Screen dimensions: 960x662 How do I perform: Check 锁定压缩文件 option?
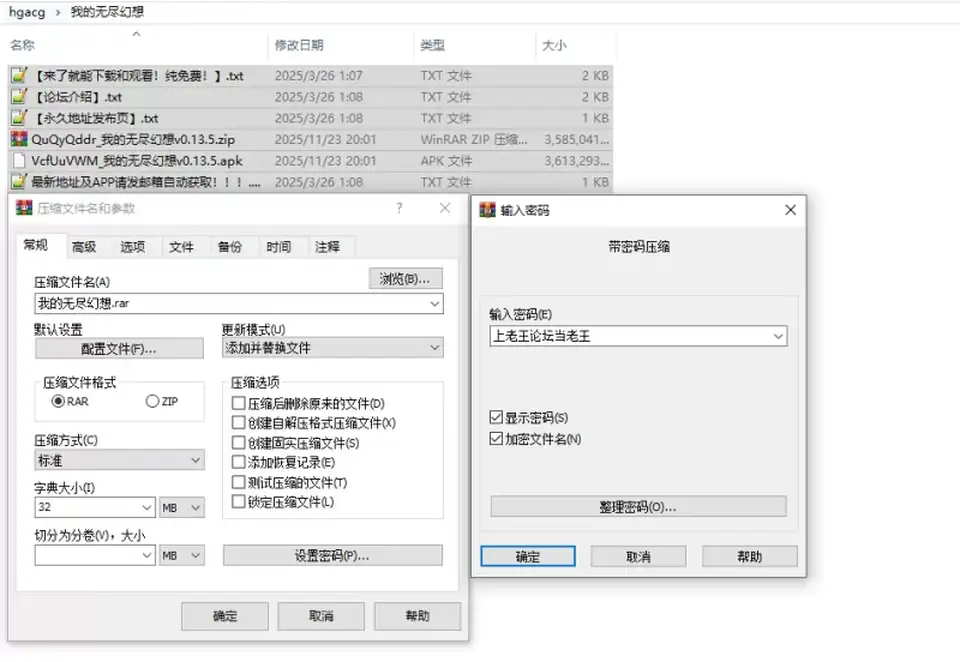(239, 502)
